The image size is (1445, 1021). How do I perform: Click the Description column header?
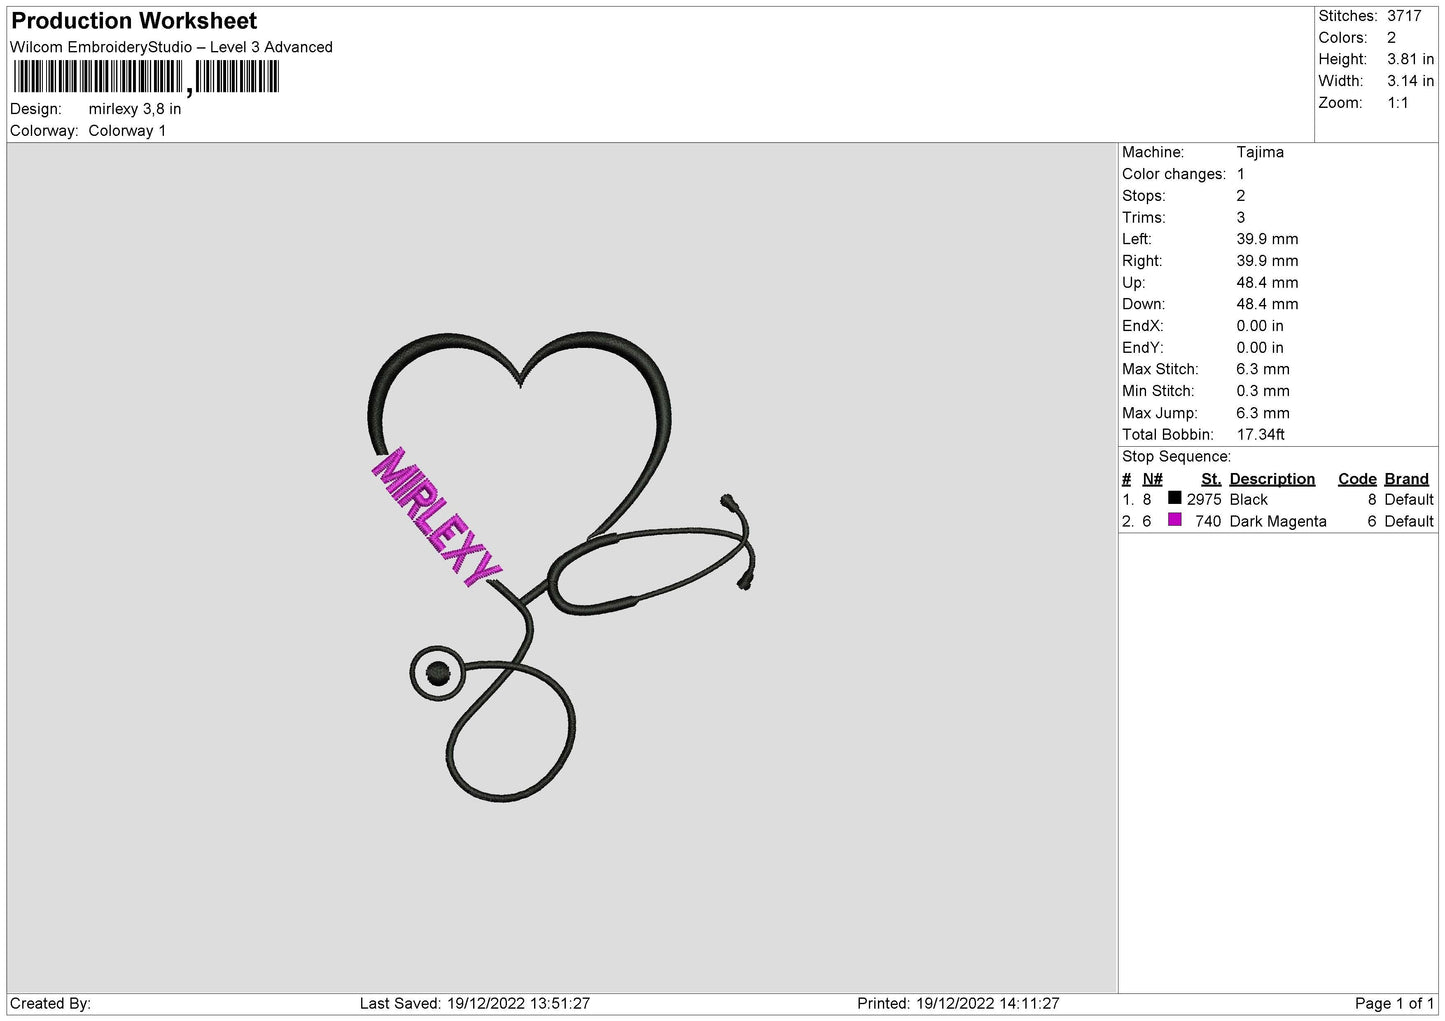tap(1272, 479)
